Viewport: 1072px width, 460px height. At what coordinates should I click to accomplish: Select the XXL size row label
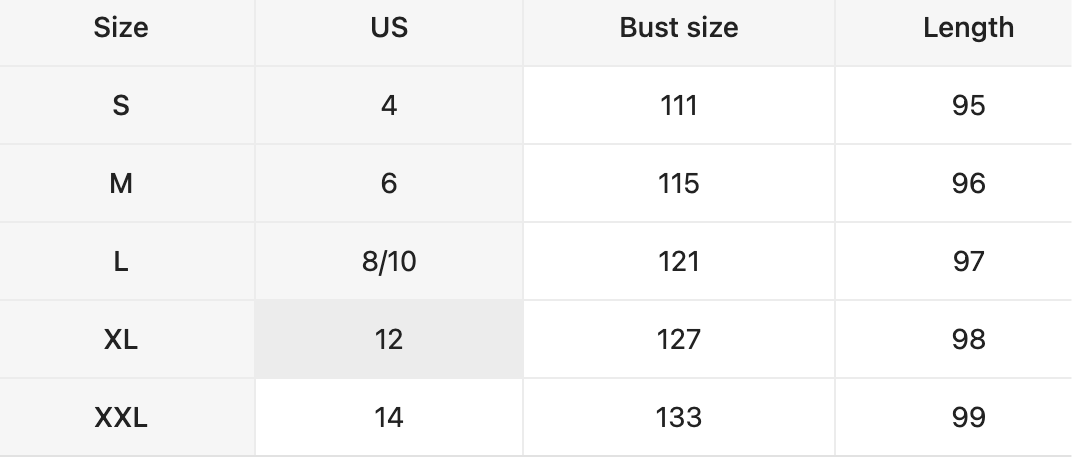(121, 417)
